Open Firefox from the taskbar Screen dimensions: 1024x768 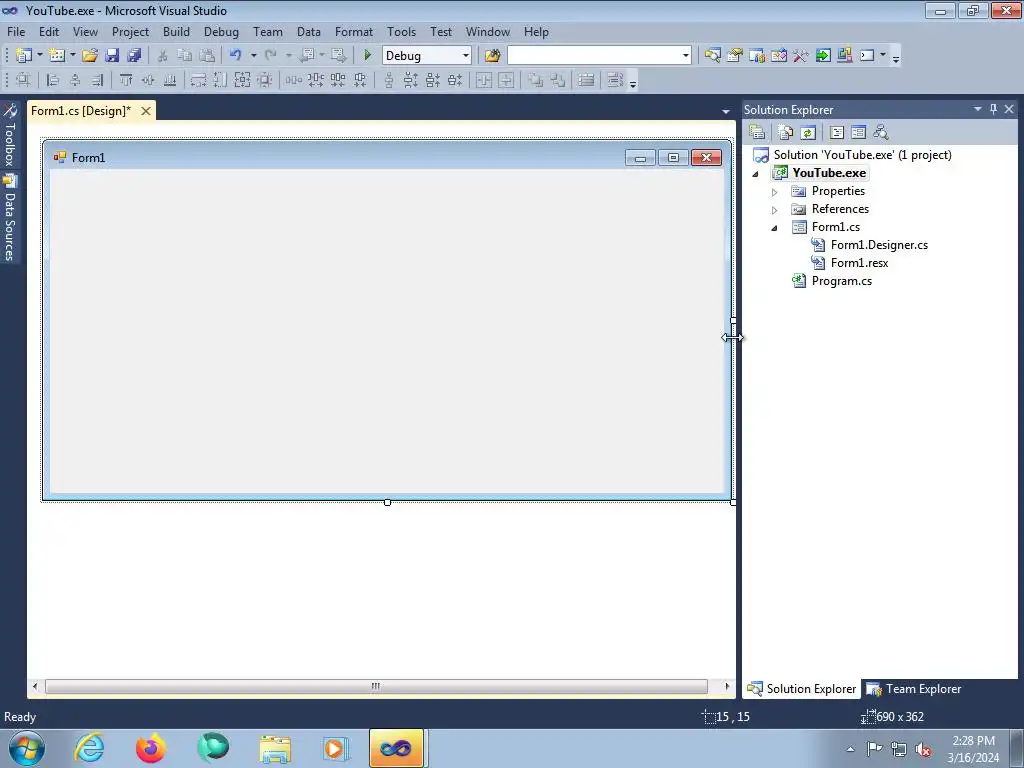pos(150,748)
